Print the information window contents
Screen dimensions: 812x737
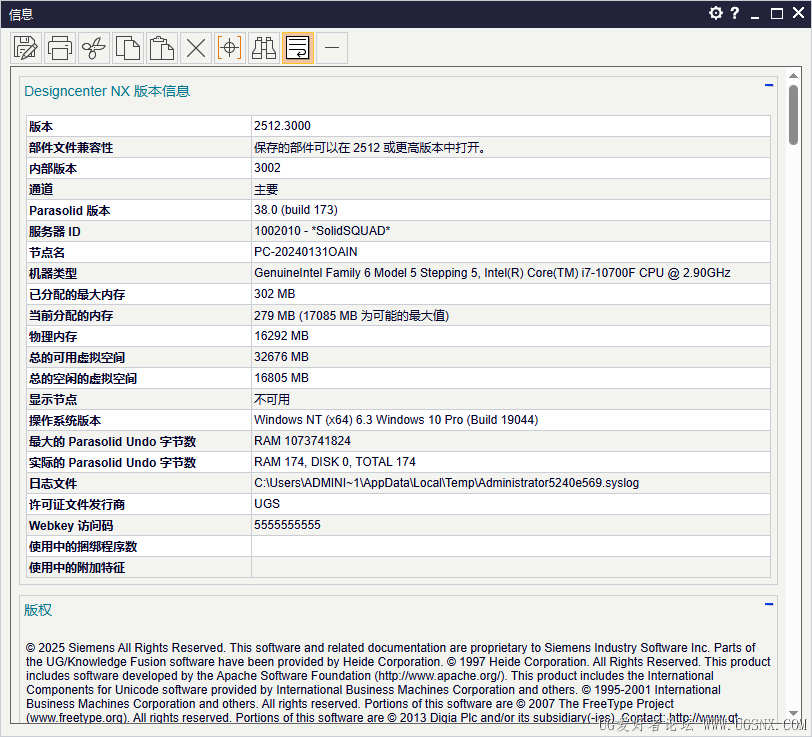(60, 48)
